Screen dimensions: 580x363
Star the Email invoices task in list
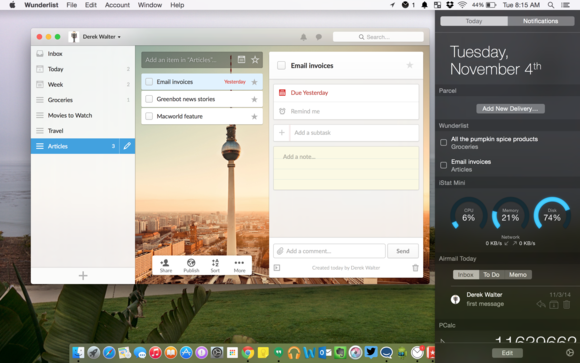[254, 82]
